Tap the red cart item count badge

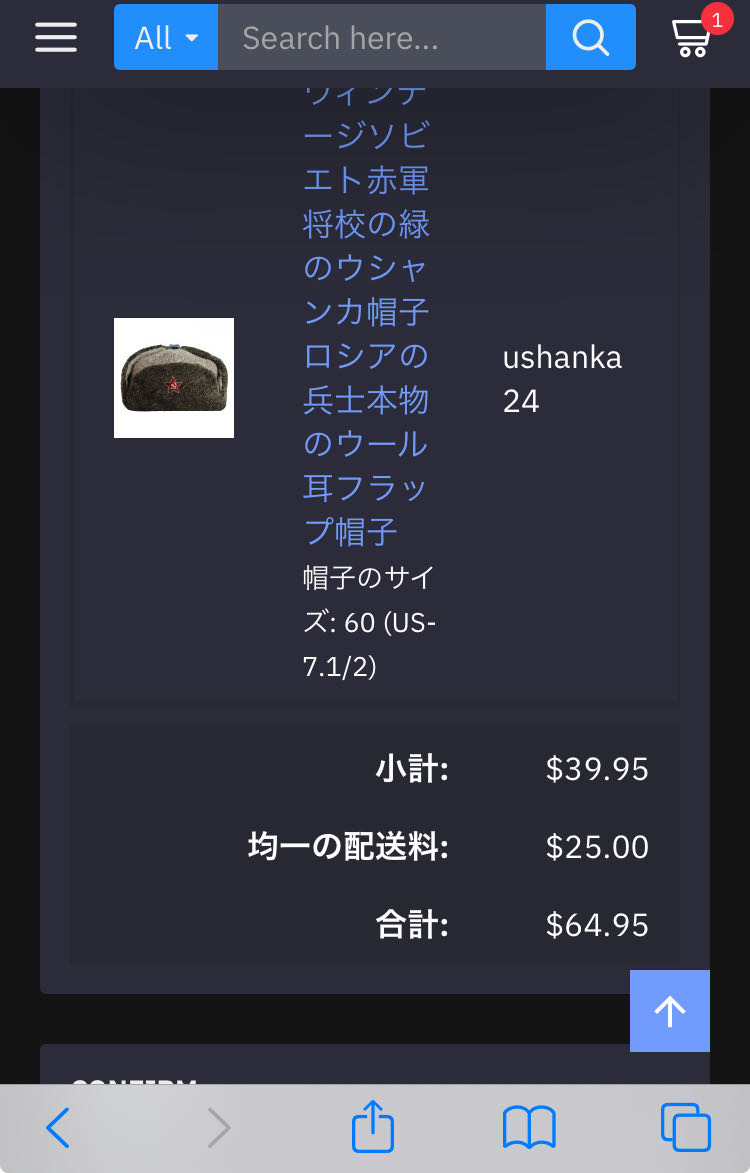tap(716, 19)
